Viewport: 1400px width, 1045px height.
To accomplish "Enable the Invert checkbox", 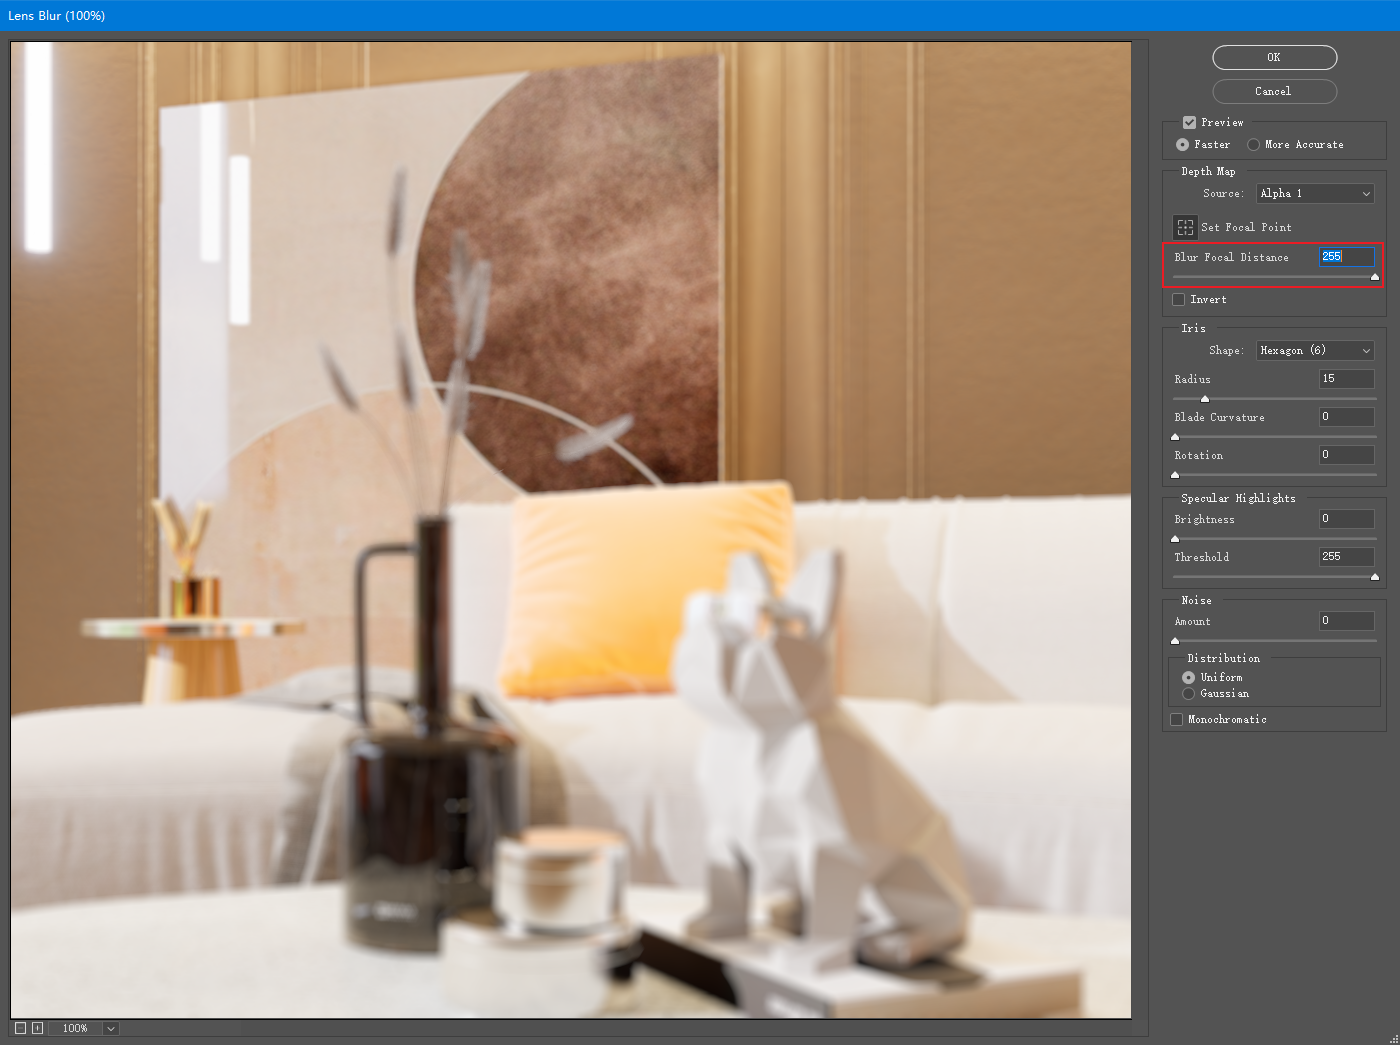I will point(1178,299).
